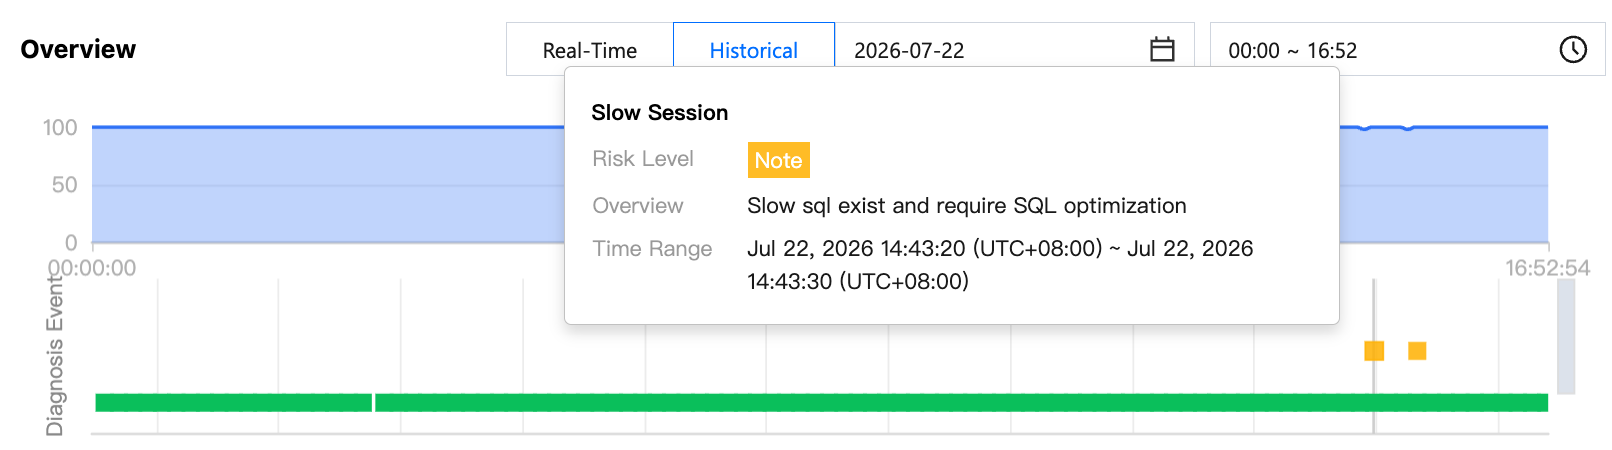Click the Time Range value in the tooltip

1000,265
